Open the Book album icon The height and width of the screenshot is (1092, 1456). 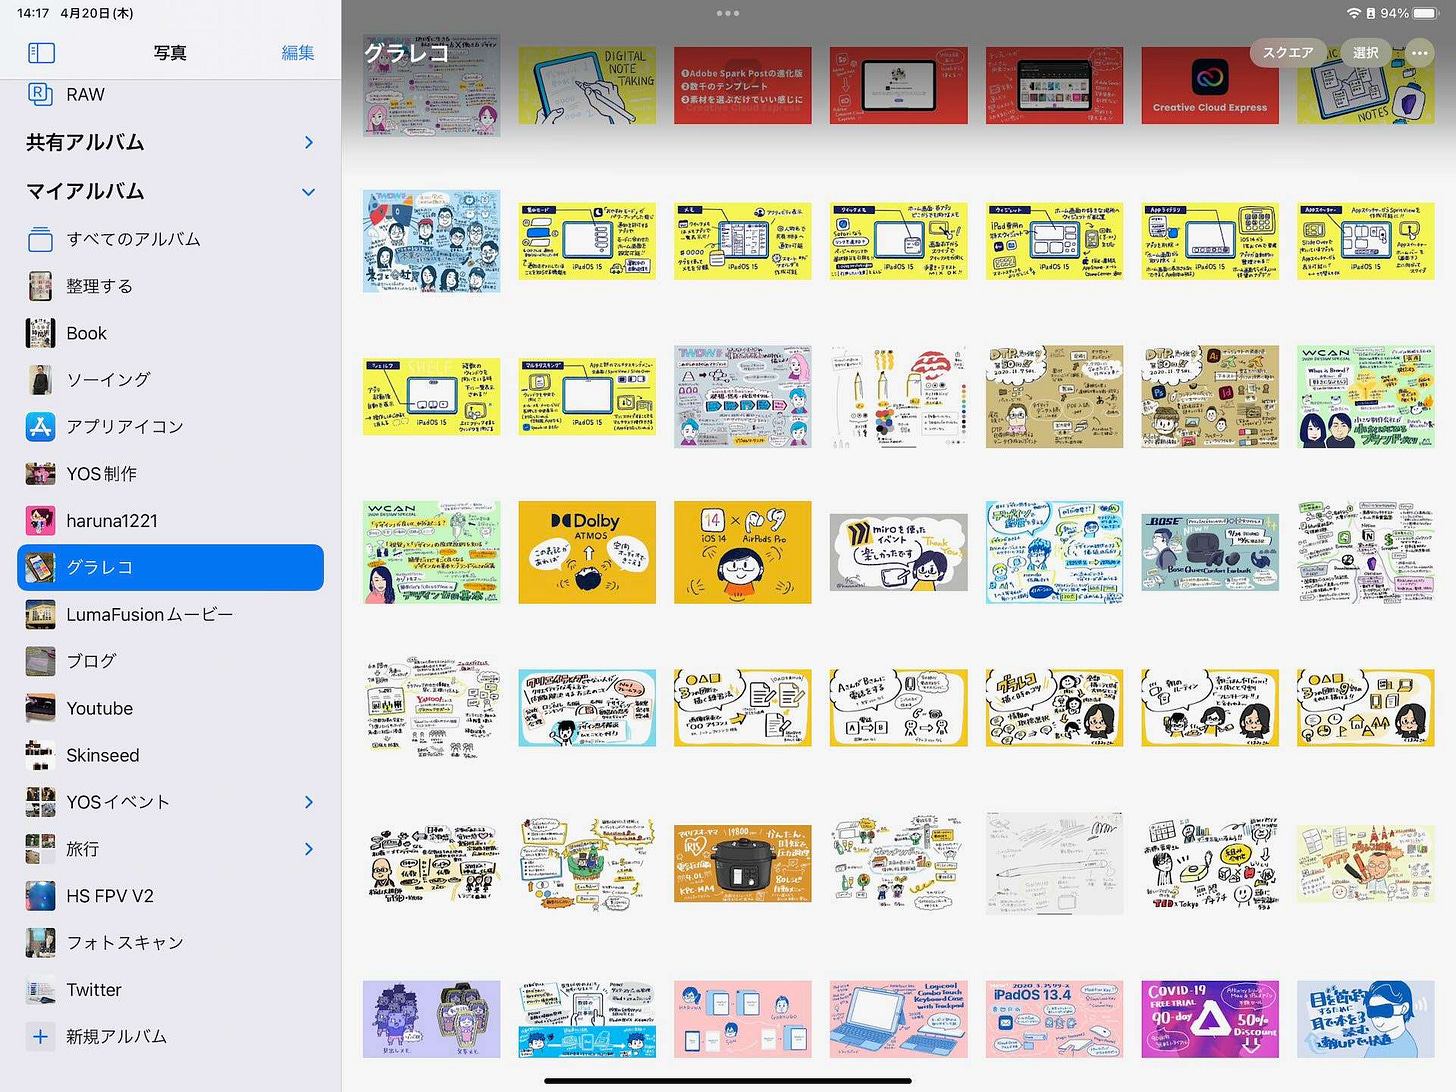click(x=40, y=333)
